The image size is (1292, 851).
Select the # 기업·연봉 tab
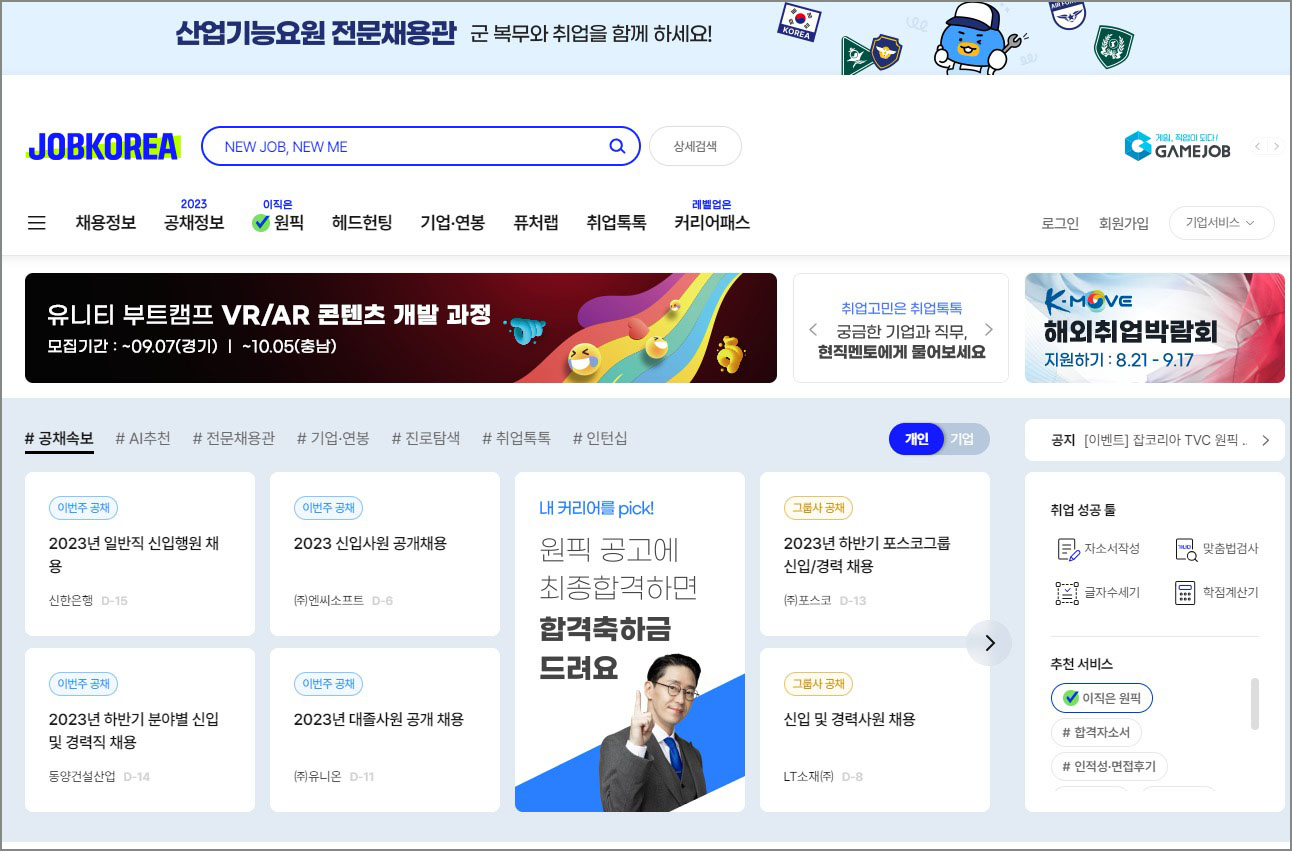(333, 438)
